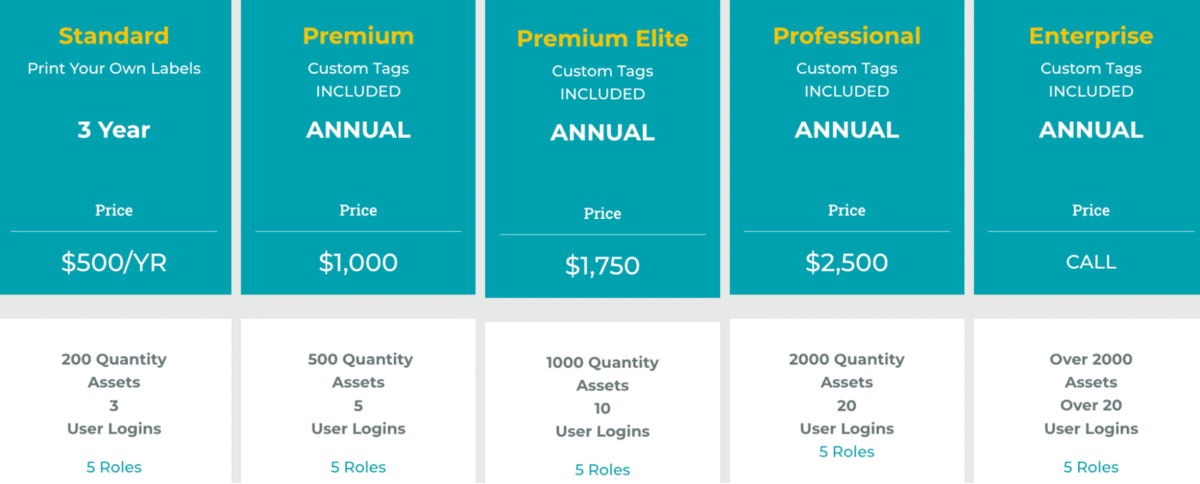Choose the $2,500 price
1200x484 pixels.
click(x=847, y=263)
